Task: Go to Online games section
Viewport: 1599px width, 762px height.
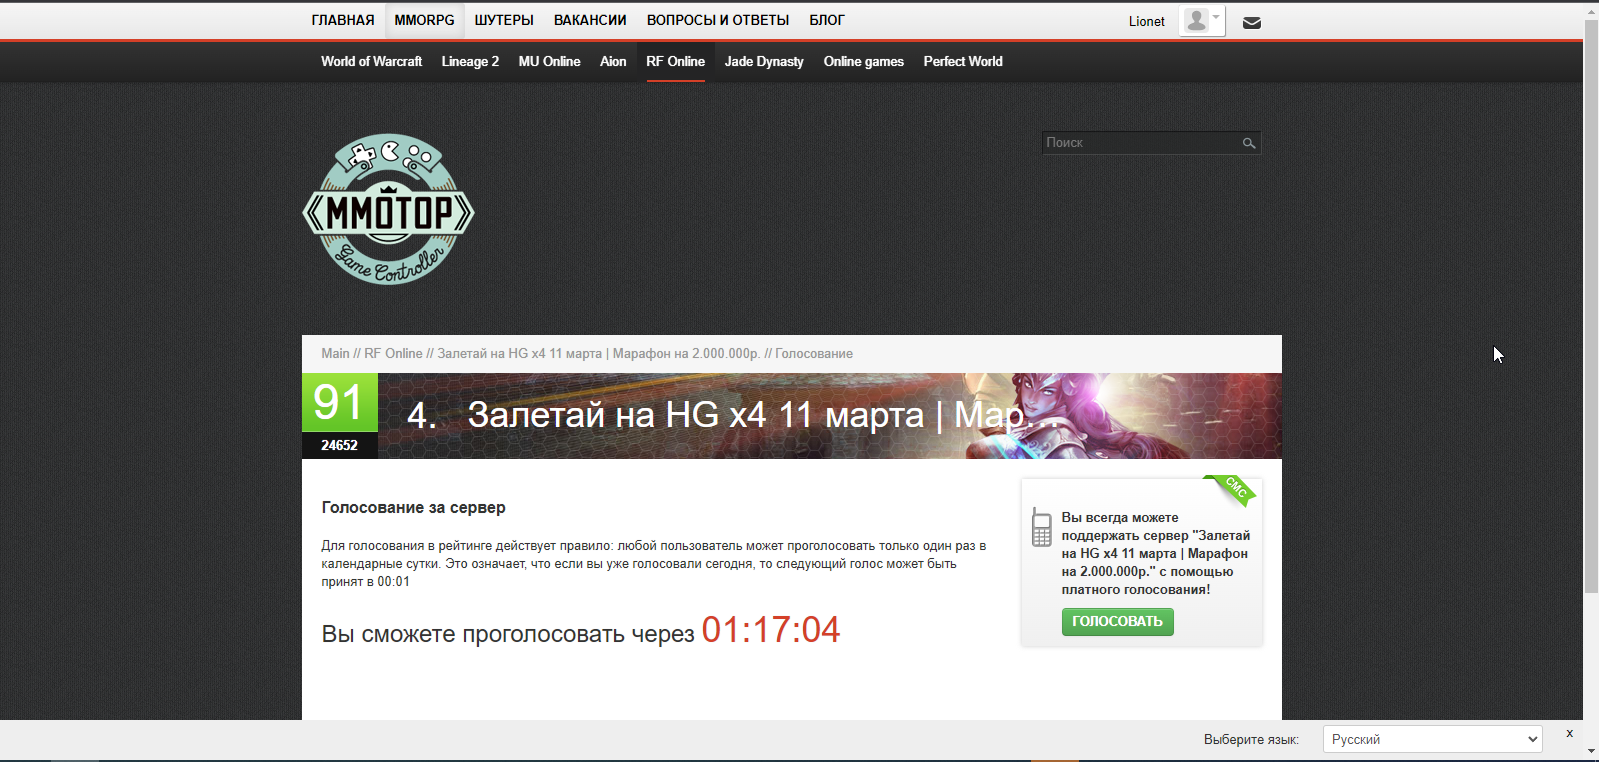Action: coord(863,61)
